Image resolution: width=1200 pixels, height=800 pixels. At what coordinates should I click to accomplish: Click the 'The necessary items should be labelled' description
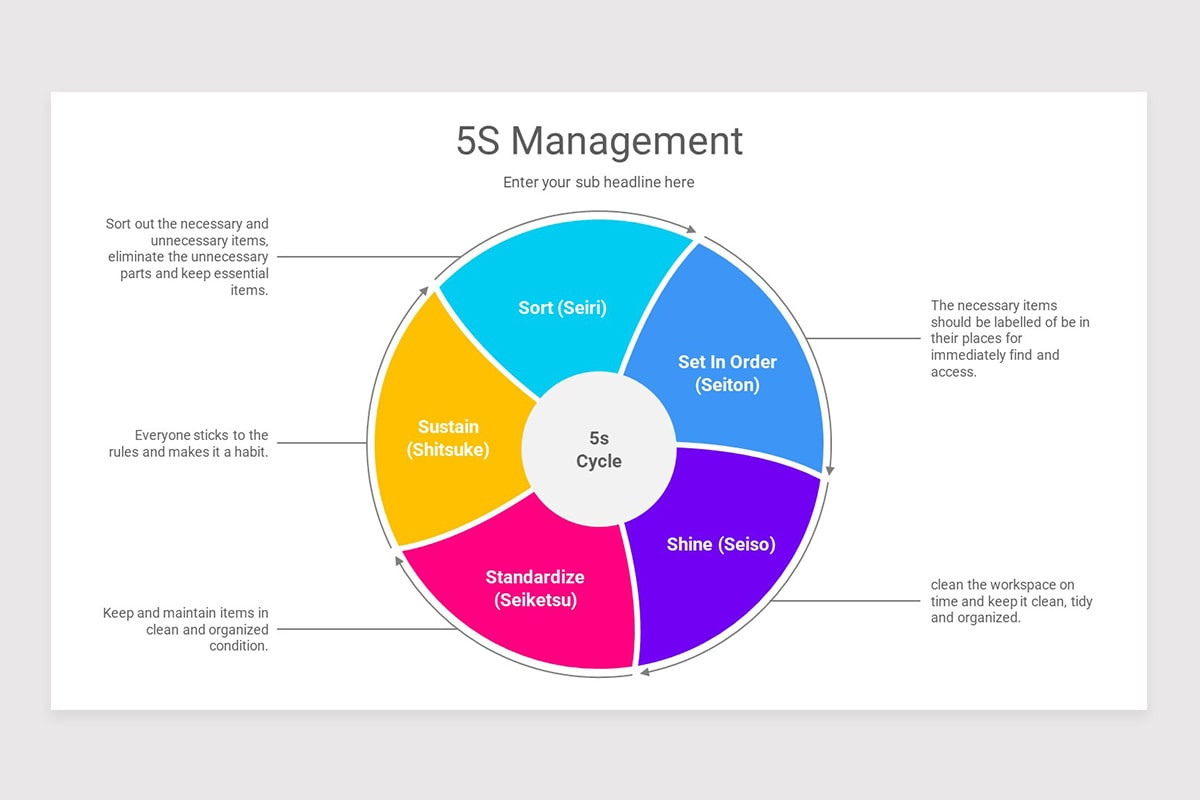point(1010,338)
